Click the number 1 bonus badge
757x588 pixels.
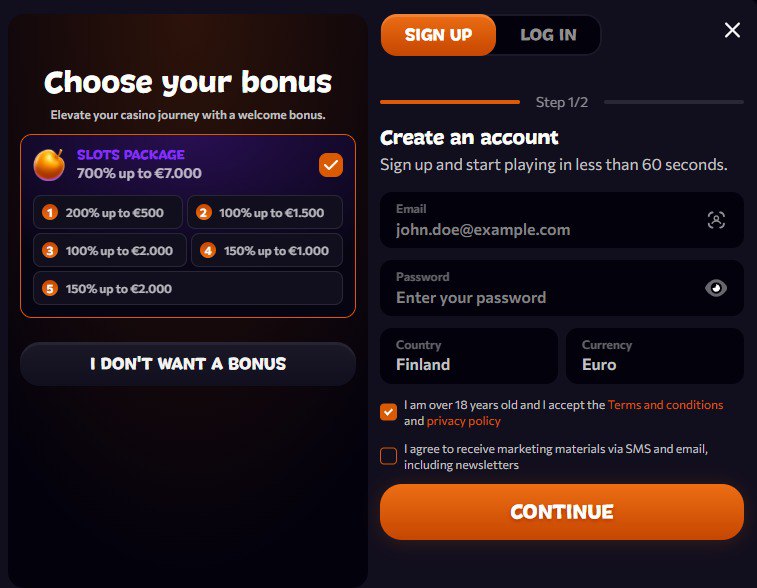pos(50,212)
